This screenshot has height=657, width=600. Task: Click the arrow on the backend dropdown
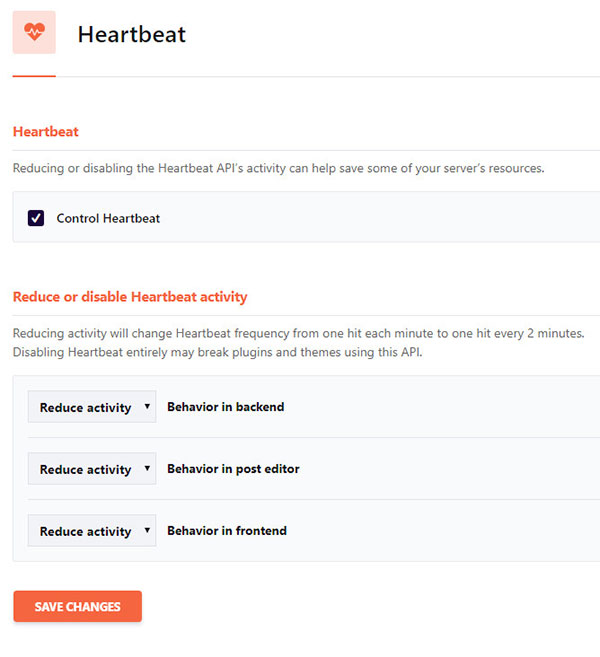pos(147,407)
